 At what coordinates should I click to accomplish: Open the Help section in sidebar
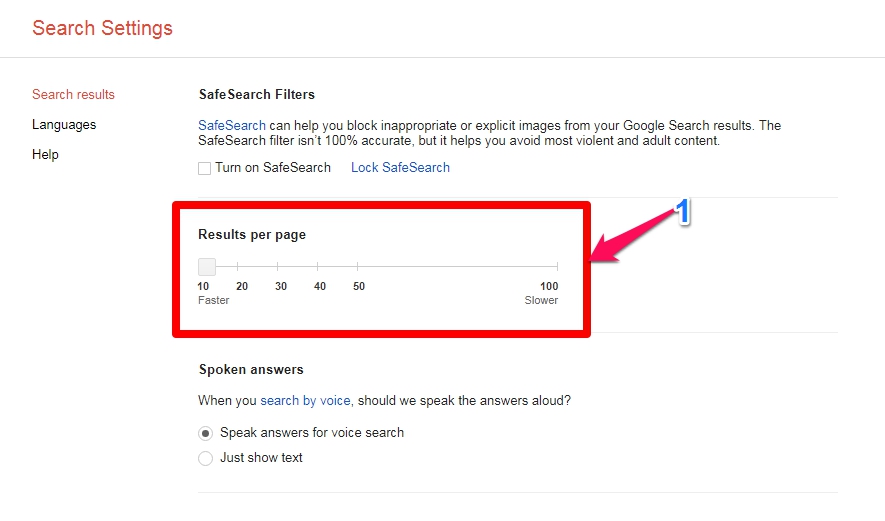[x=45, y=155]
